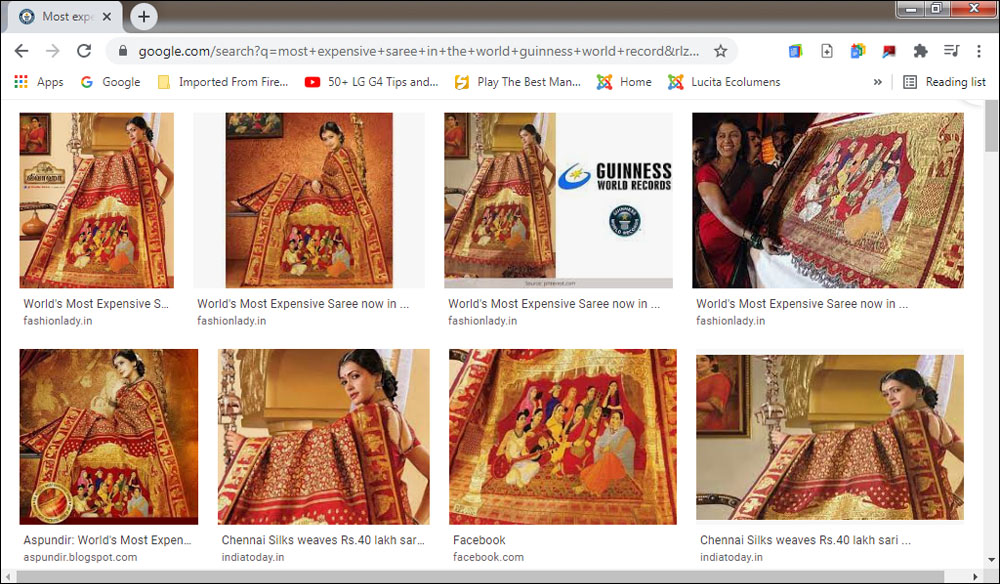
Task: Open the Guinness World Records saree image
Action: (x=558, y=200)
